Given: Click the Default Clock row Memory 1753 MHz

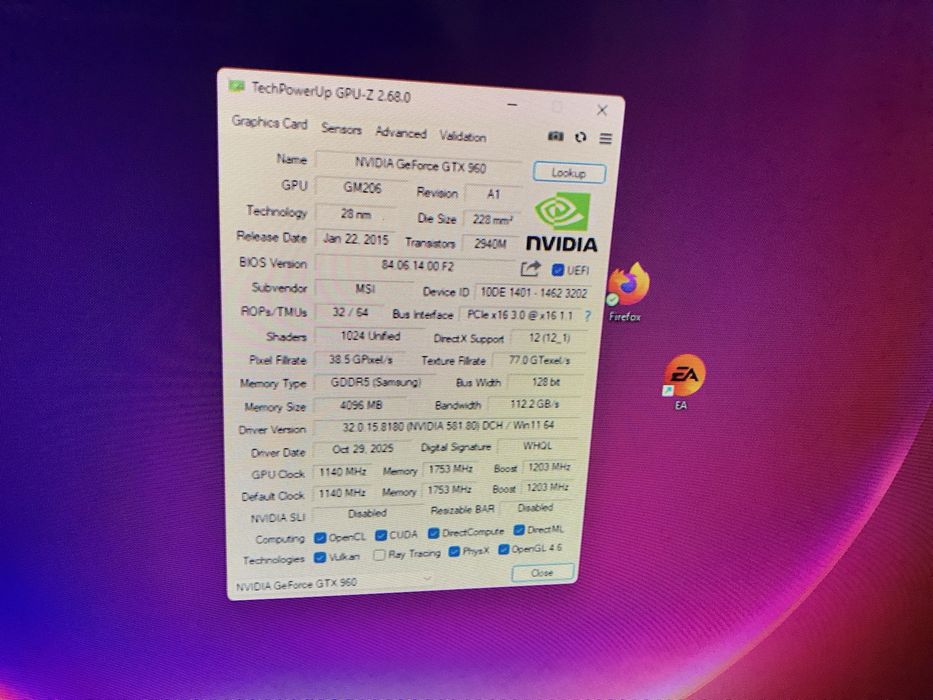Looking at the screenshot, I should tap(449, 490).
